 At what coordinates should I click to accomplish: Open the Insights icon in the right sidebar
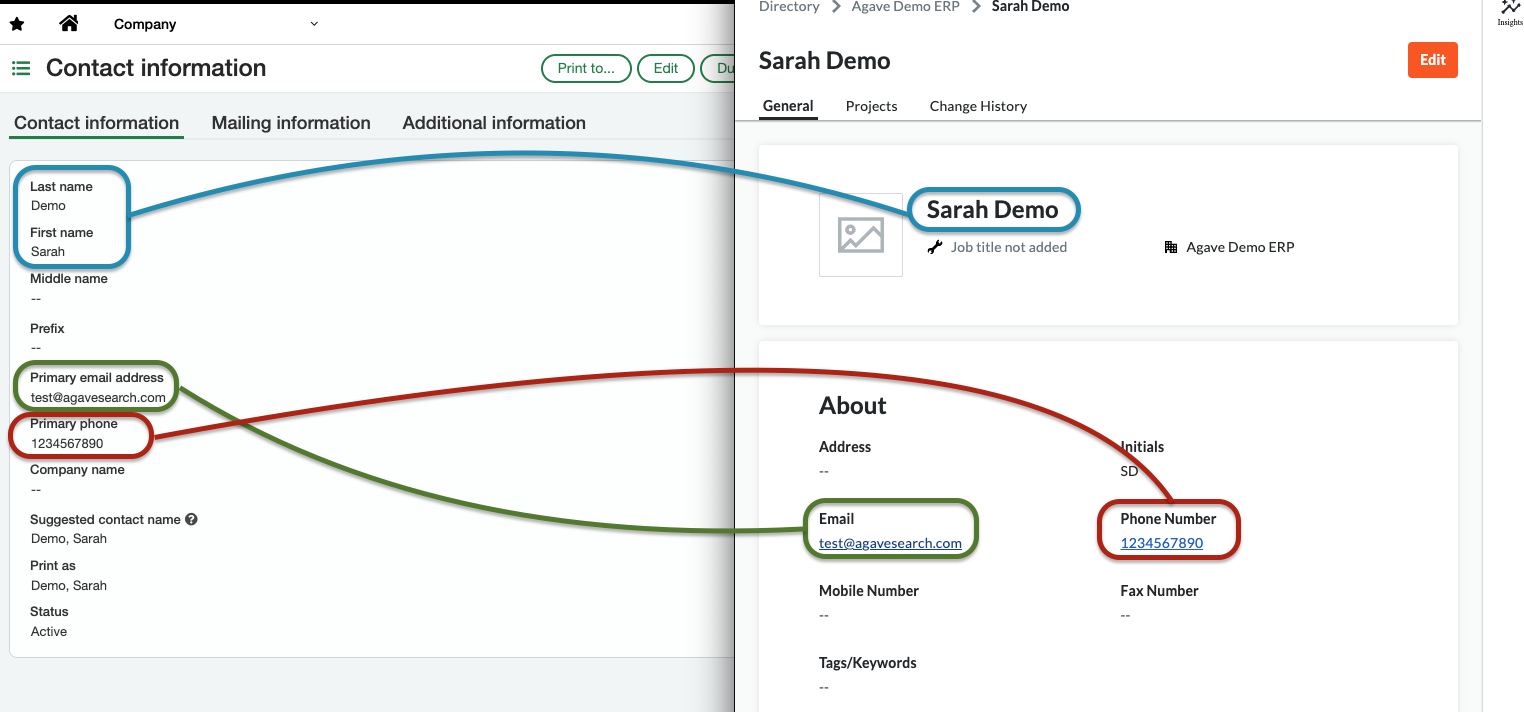click(x=1510, y=12)
